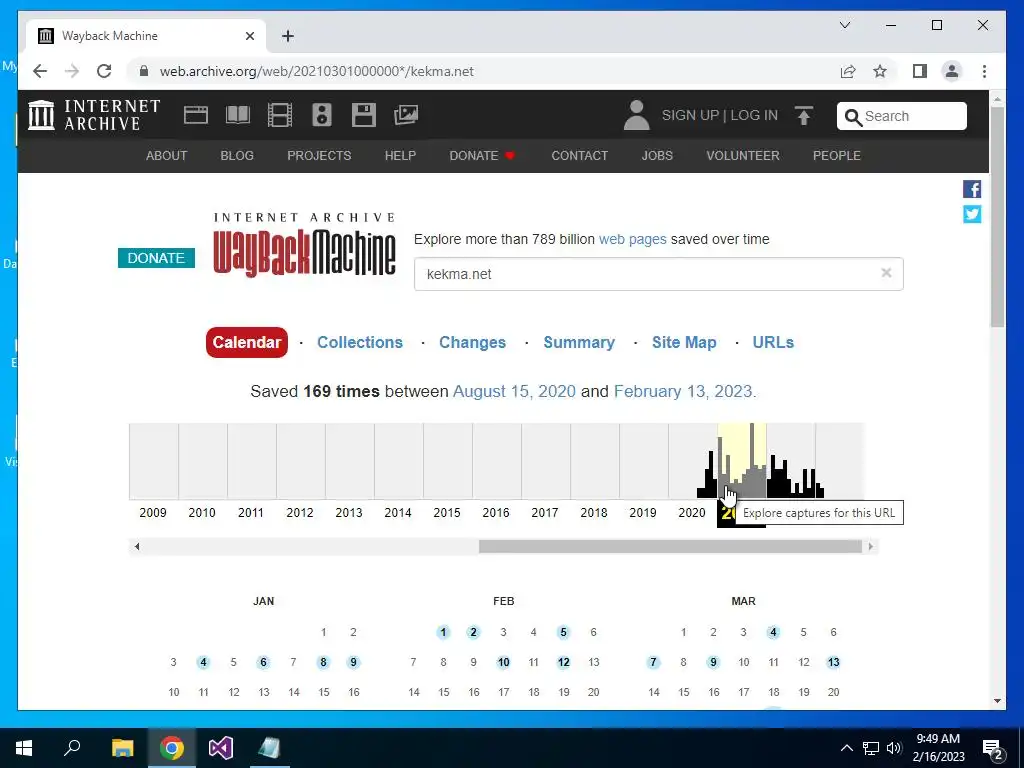This screenshot has width=1024, height=768.
Task: Open the BLOG menu item
Action: [237, 155]
